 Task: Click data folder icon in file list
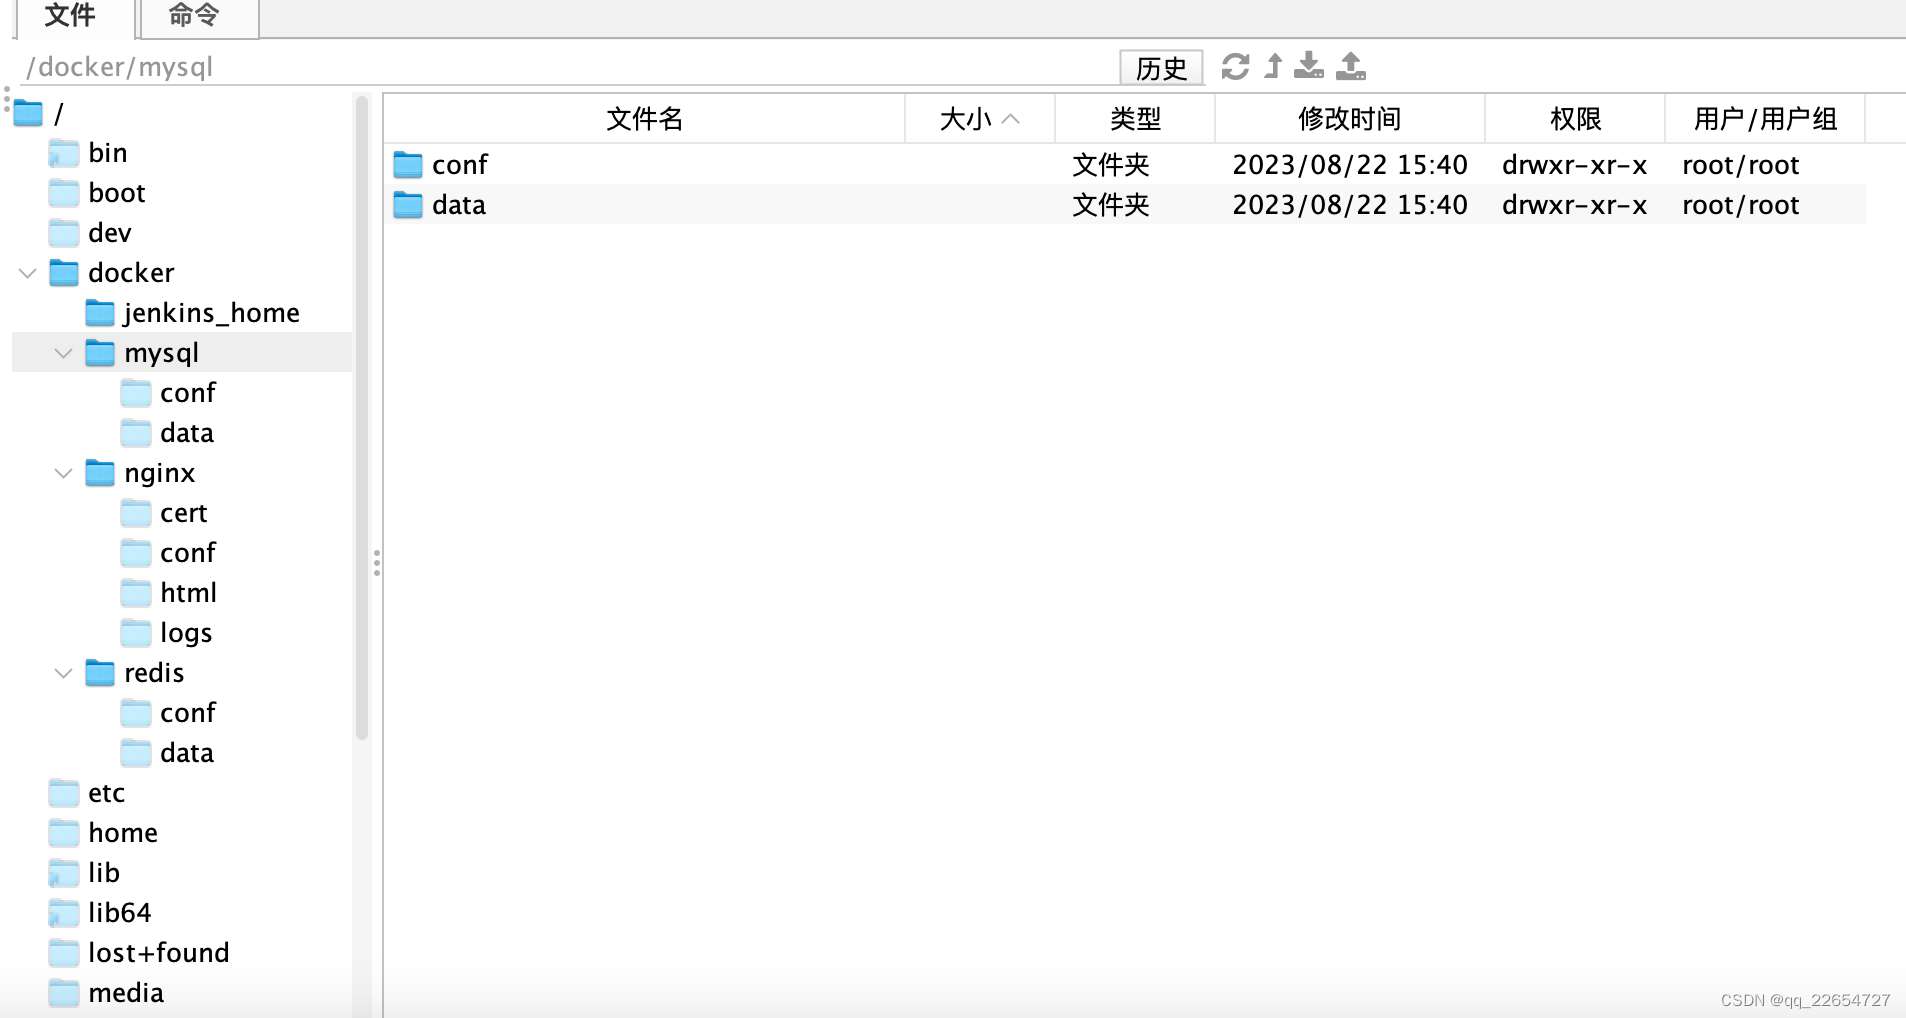408,205
